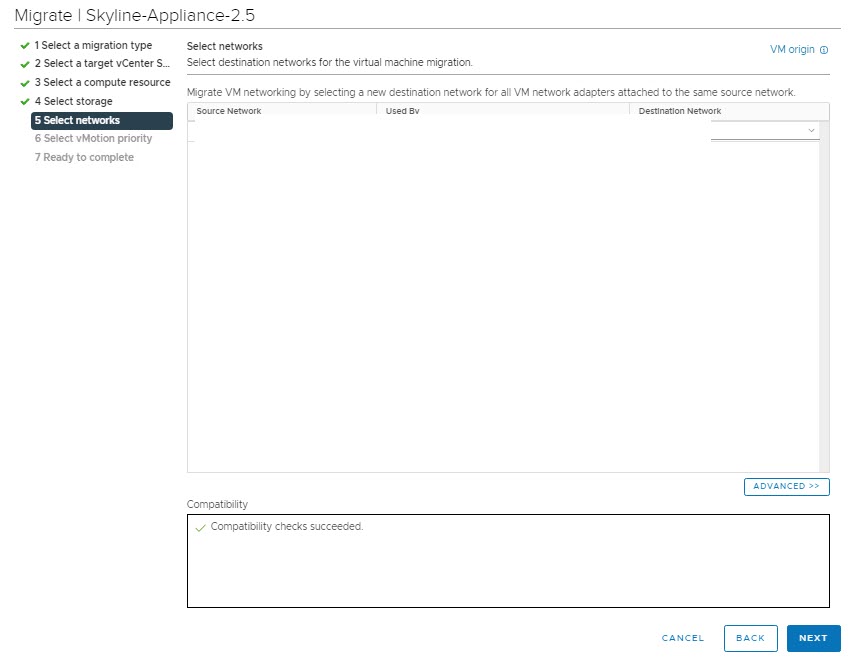Click the info icon beside VM origin
Screen dimensions: 849x668
[824, 50]
